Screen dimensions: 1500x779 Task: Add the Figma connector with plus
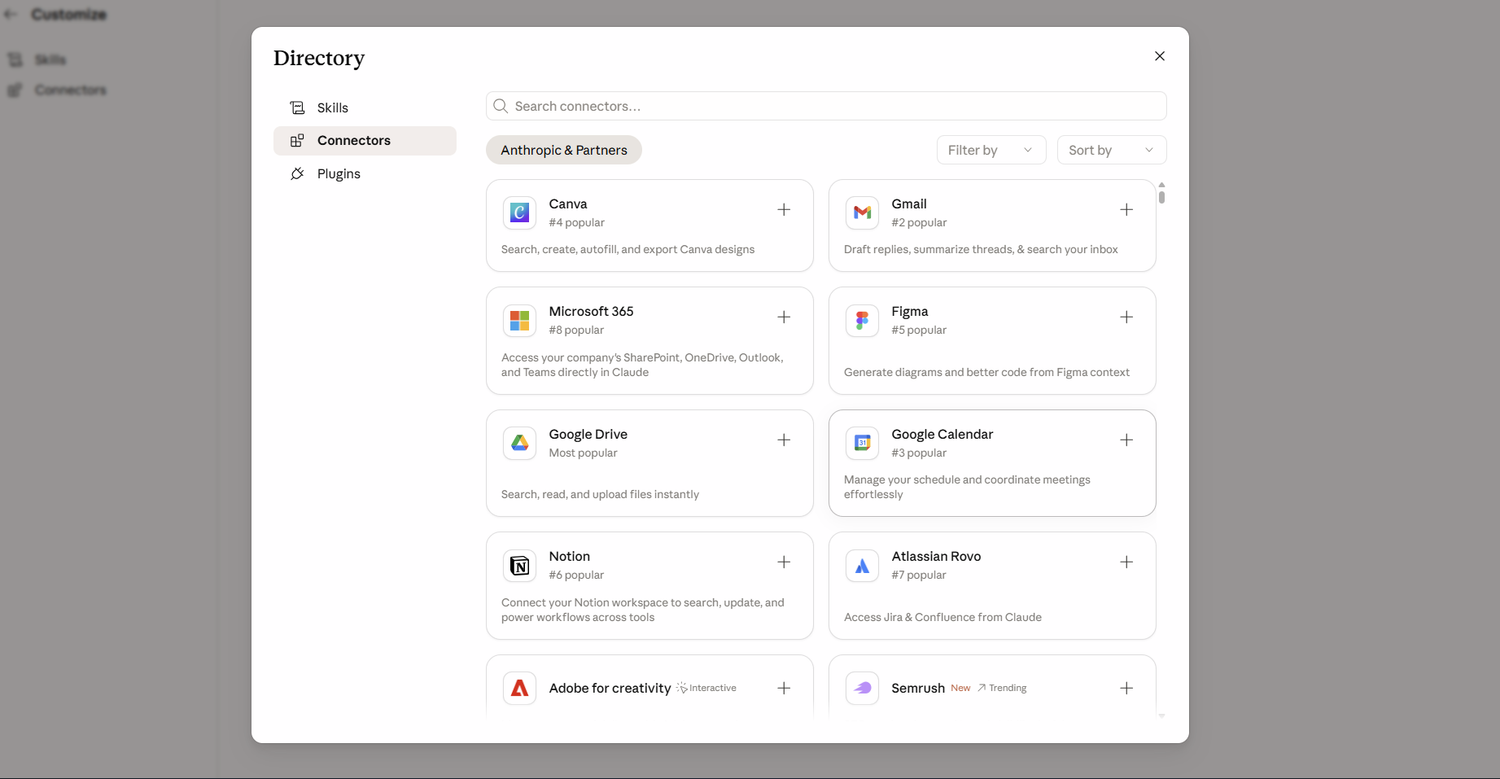coord(1126,317)
